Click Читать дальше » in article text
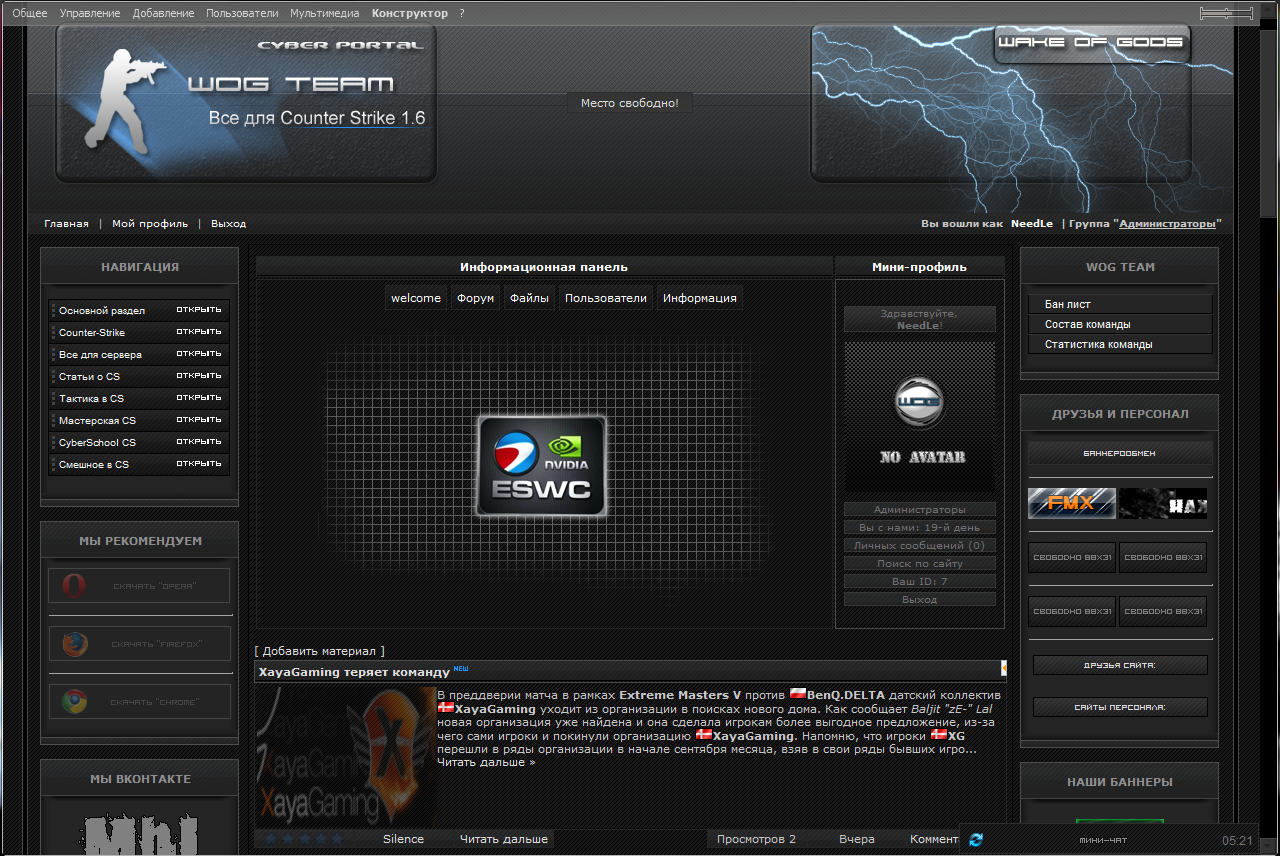Image resolution: width=1280 pixels, height=856 pixels. pos(486,762)
